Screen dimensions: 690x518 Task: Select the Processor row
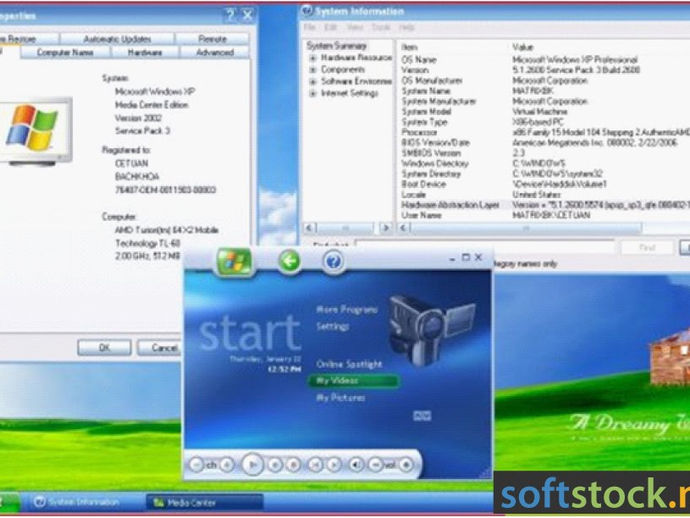pos(545,132)
